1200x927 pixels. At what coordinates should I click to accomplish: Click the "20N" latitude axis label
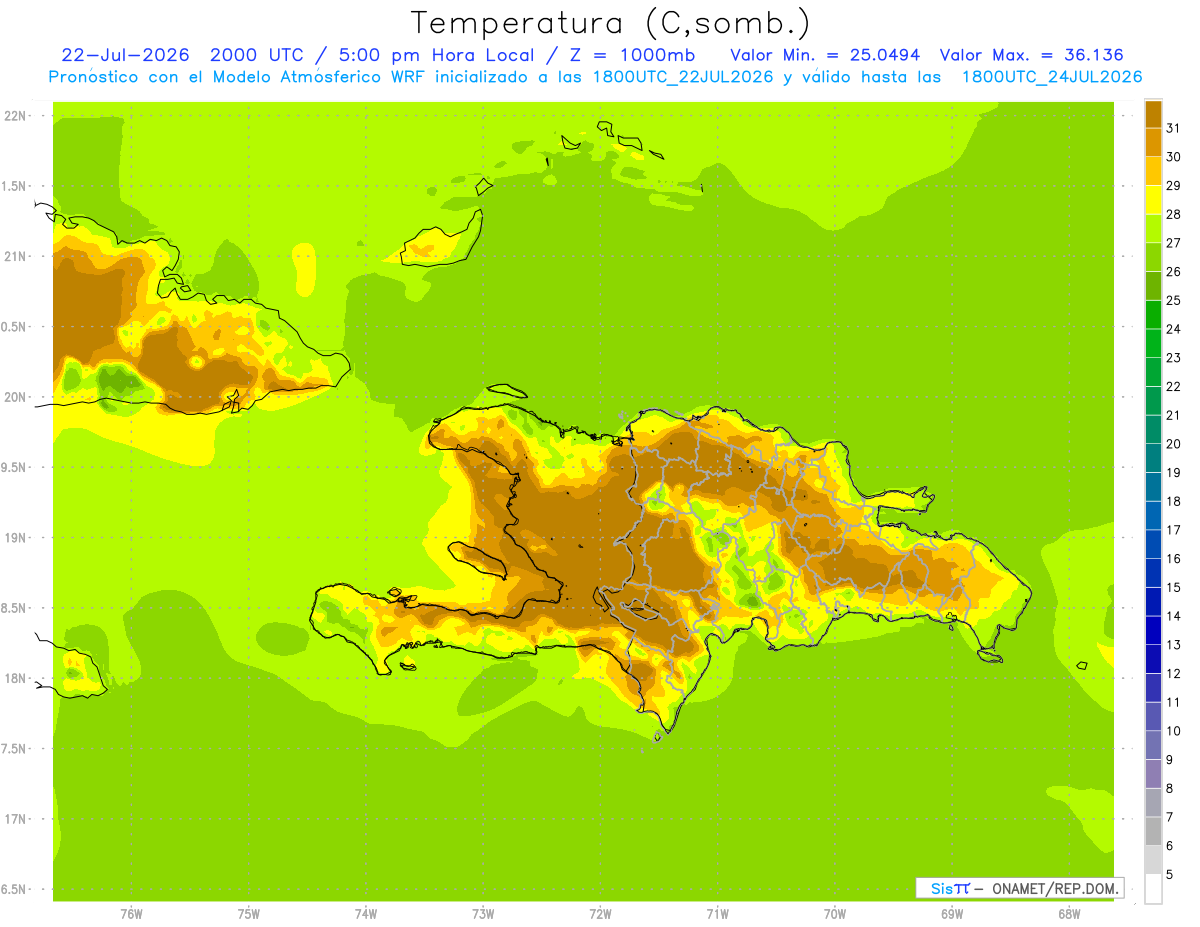pos(14,397)
